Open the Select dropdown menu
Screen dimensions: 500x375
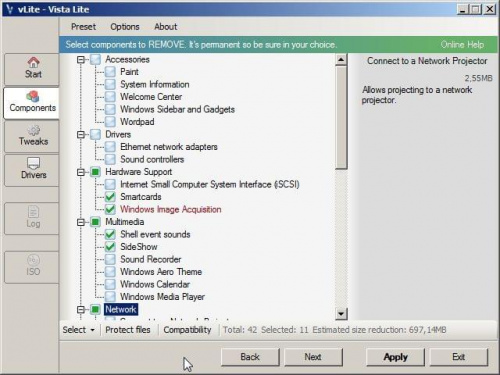79,330
